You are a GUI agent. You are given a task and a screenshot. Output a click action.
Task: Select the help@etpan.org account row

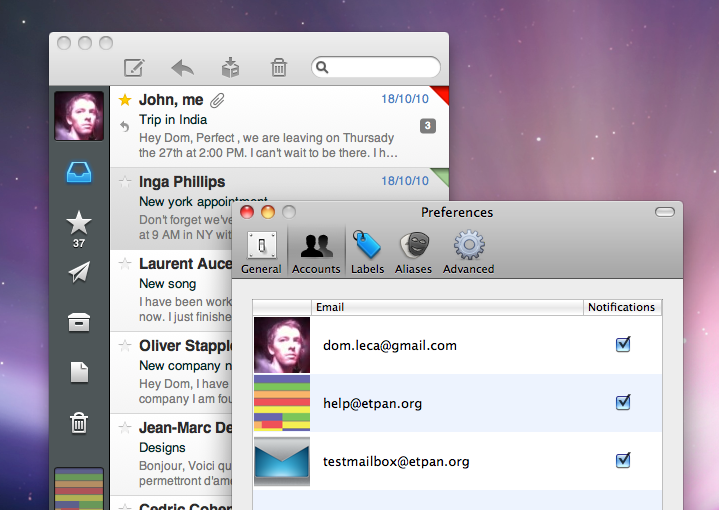(x=457, y=403)
